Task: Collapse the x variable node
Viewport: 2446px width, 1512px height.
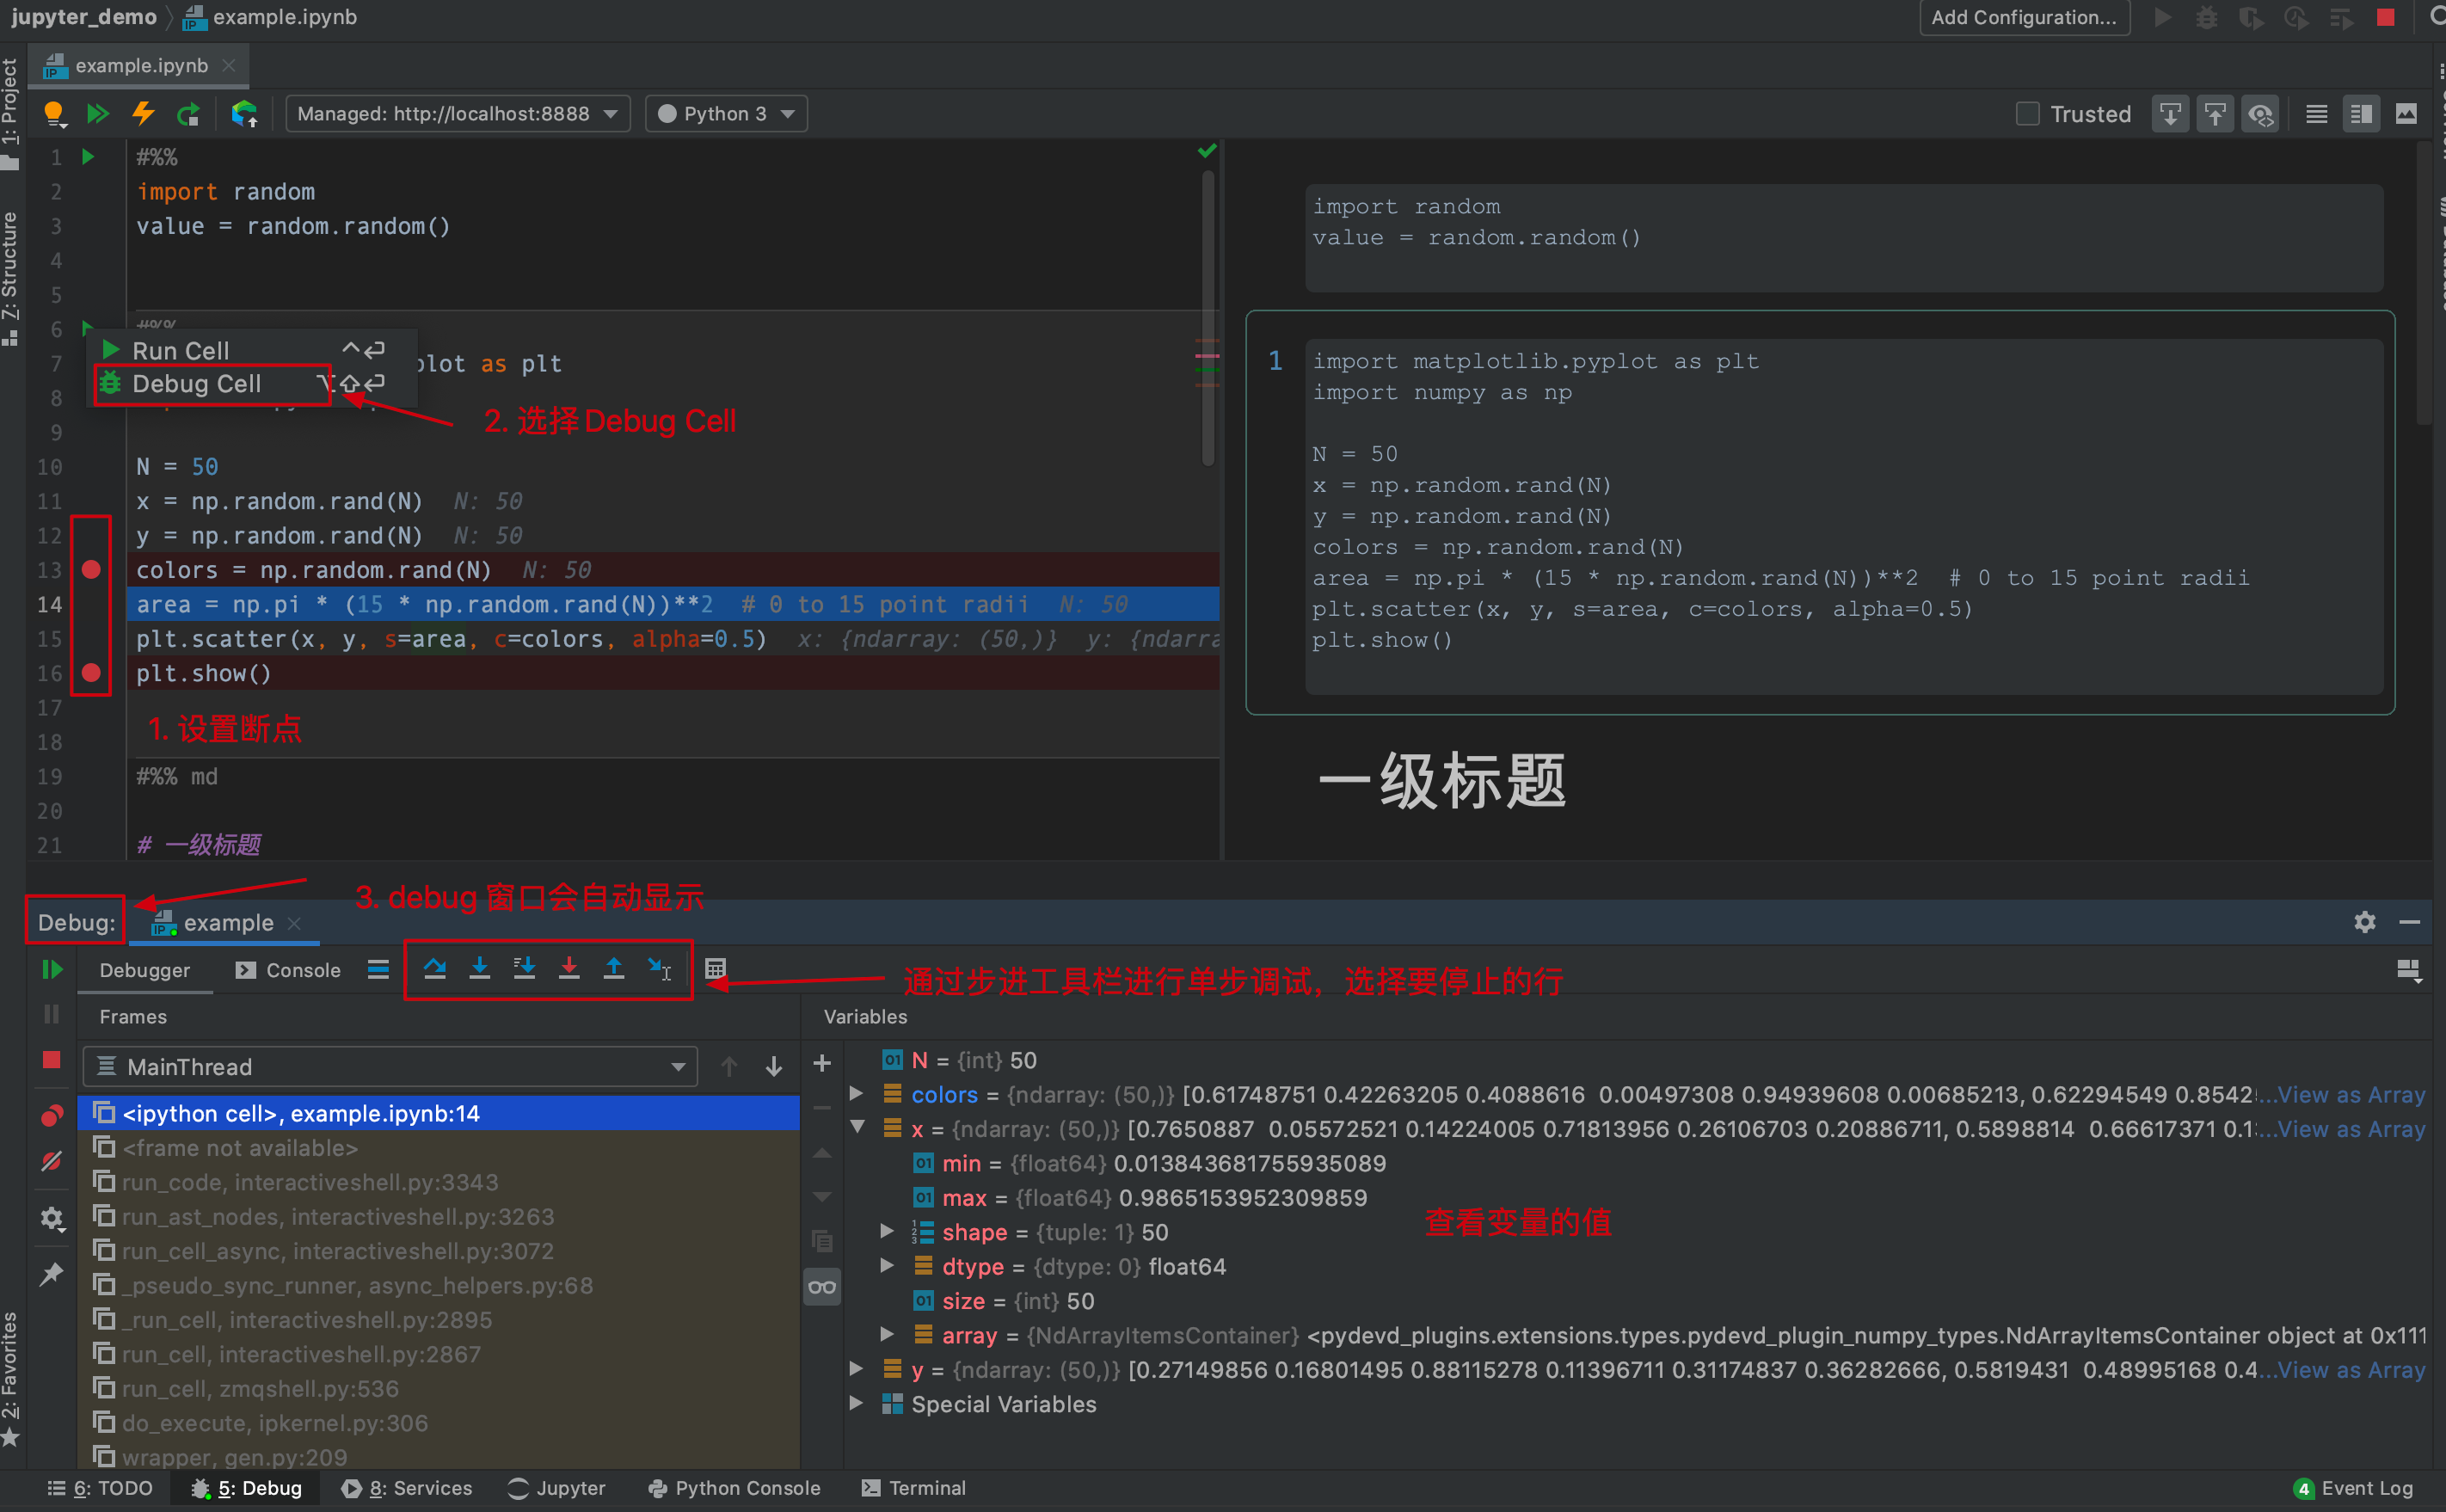Action: (x=857, y=1128)
